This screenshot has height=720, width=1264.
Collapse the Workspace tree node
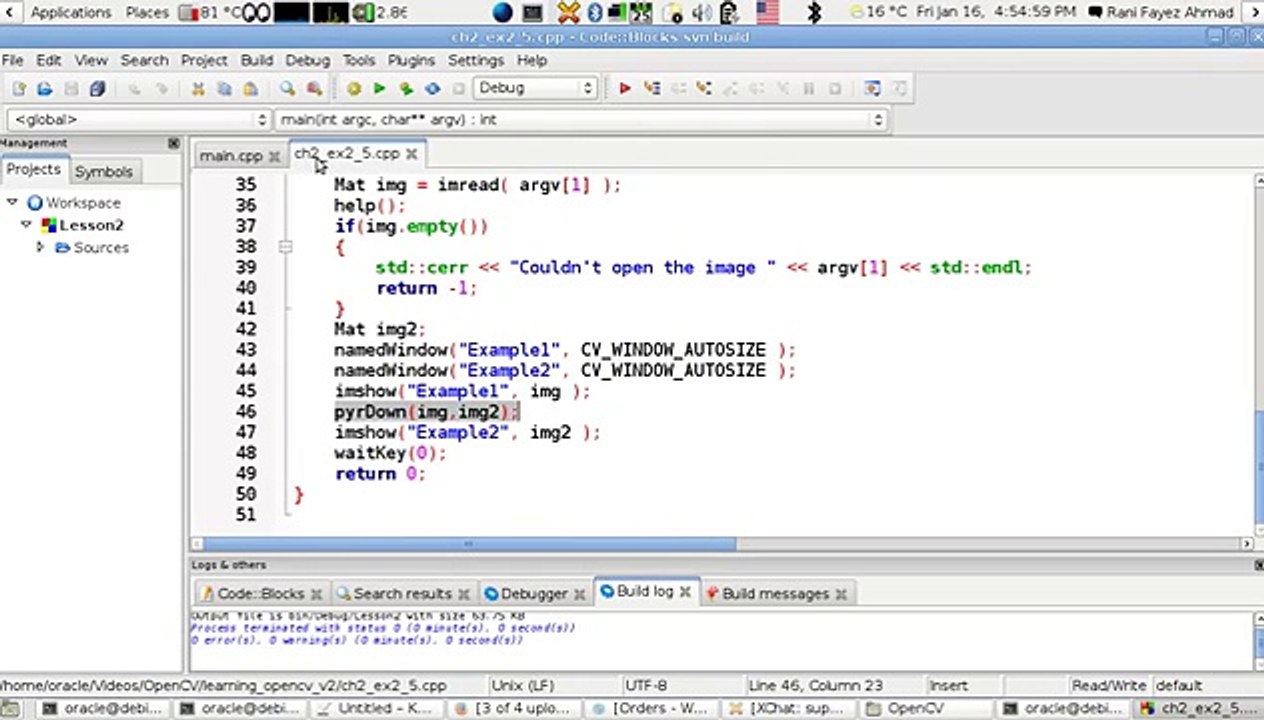(13, 202)
